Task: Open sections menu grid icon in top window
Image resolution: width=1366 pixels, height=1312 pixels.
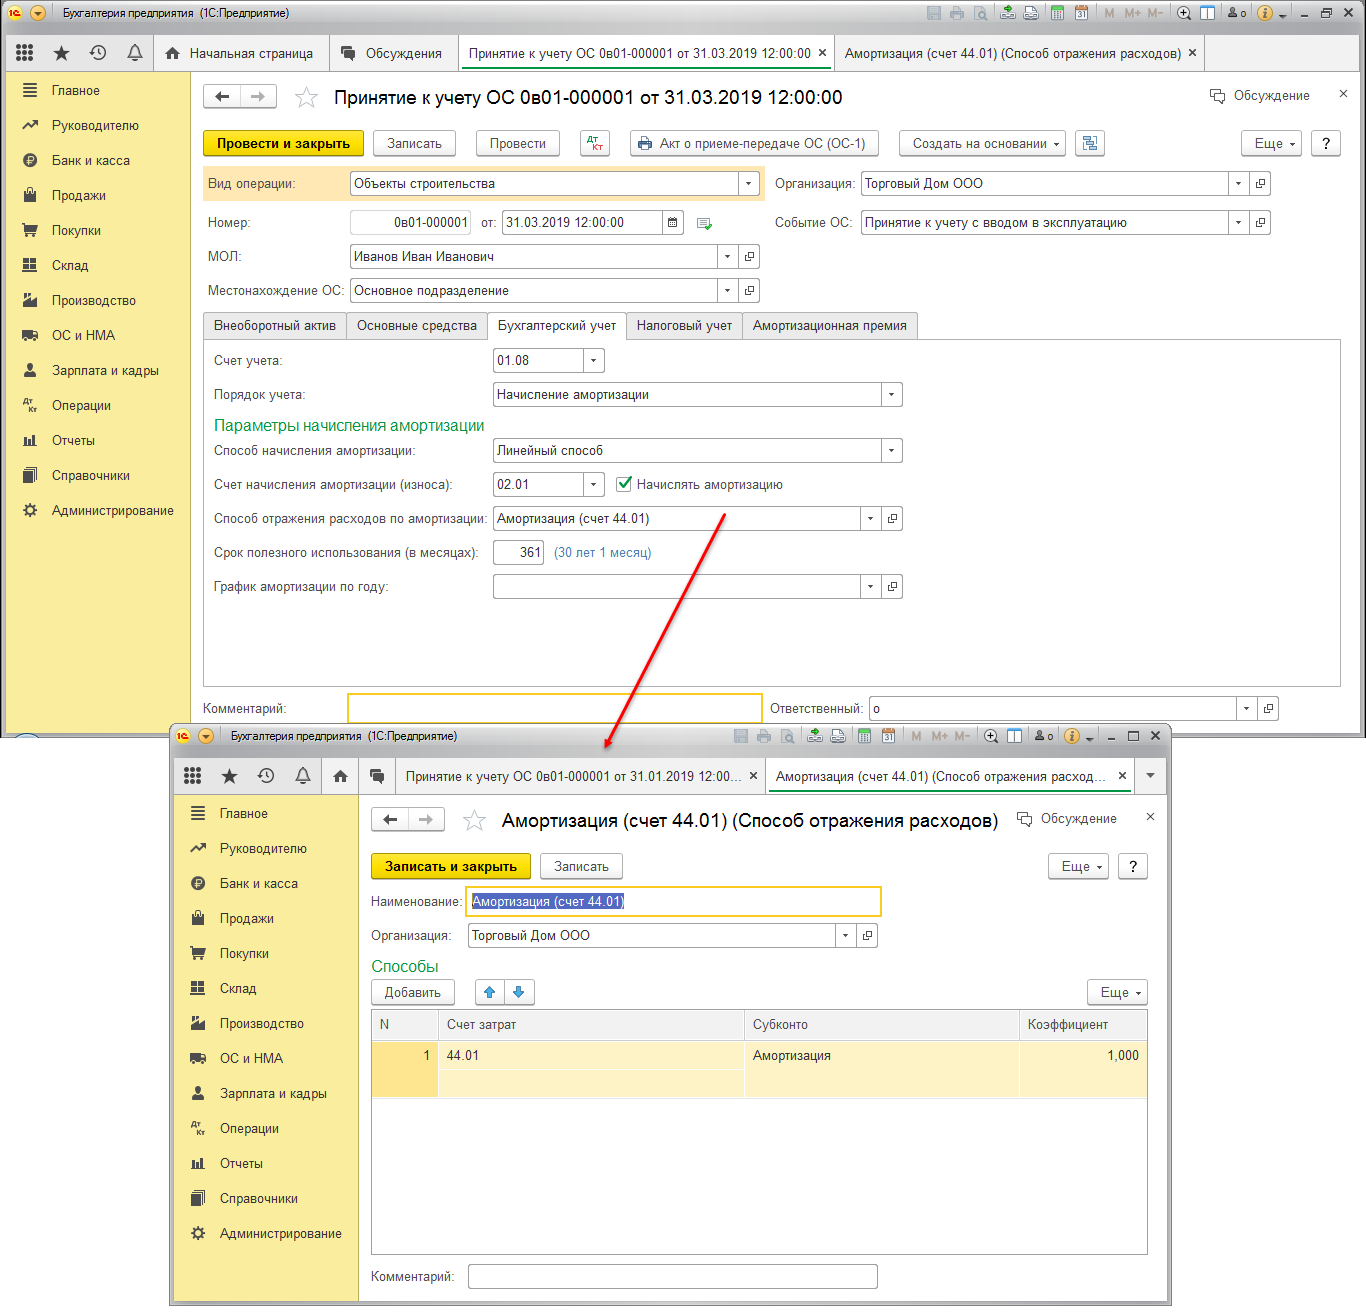Action: tap(25, 53)
